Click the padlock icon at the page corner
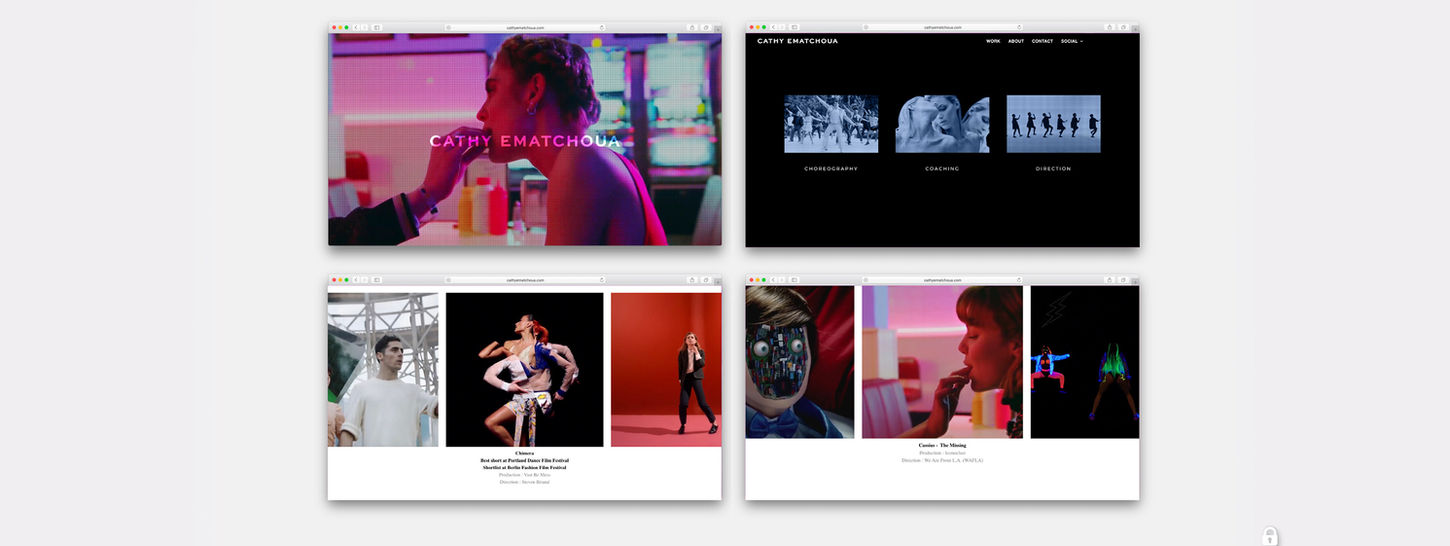Viewport: 1450px width, 546px height. pos(1270,536)
